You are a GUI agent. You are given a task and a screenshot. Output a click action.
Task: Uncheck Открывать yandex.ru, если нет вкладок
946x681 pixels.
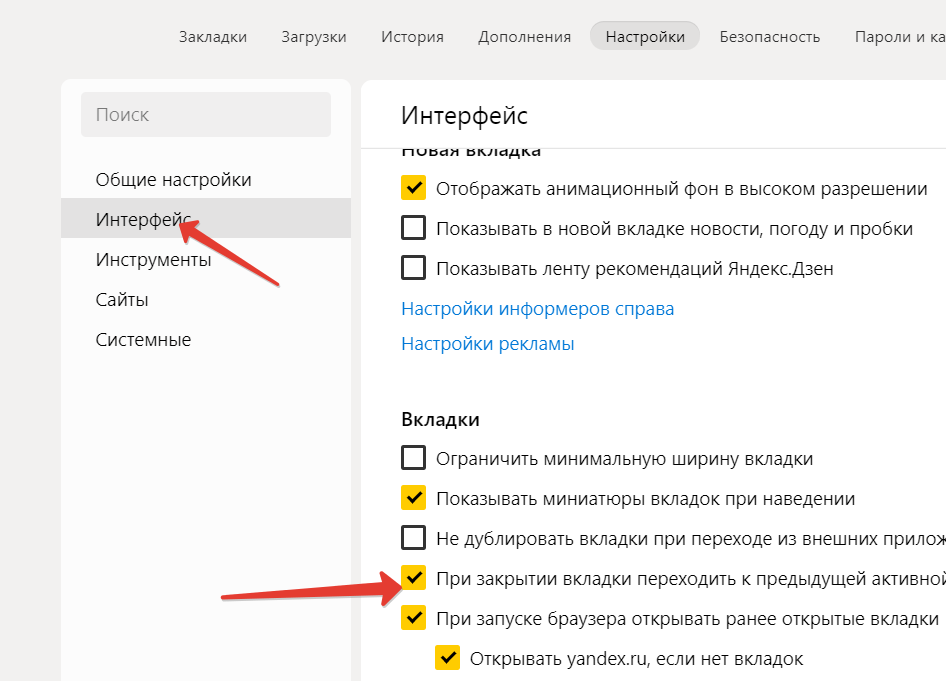click(x=447, y=658)
